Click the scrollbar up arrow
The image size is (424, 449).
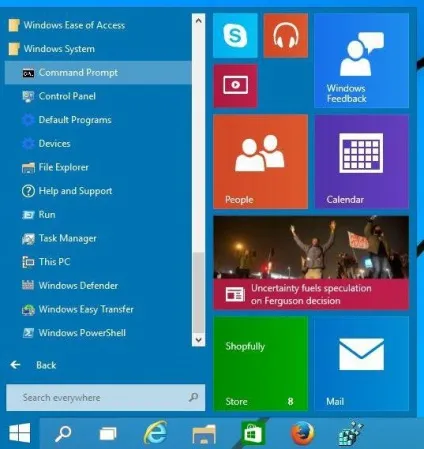(199, 21)
